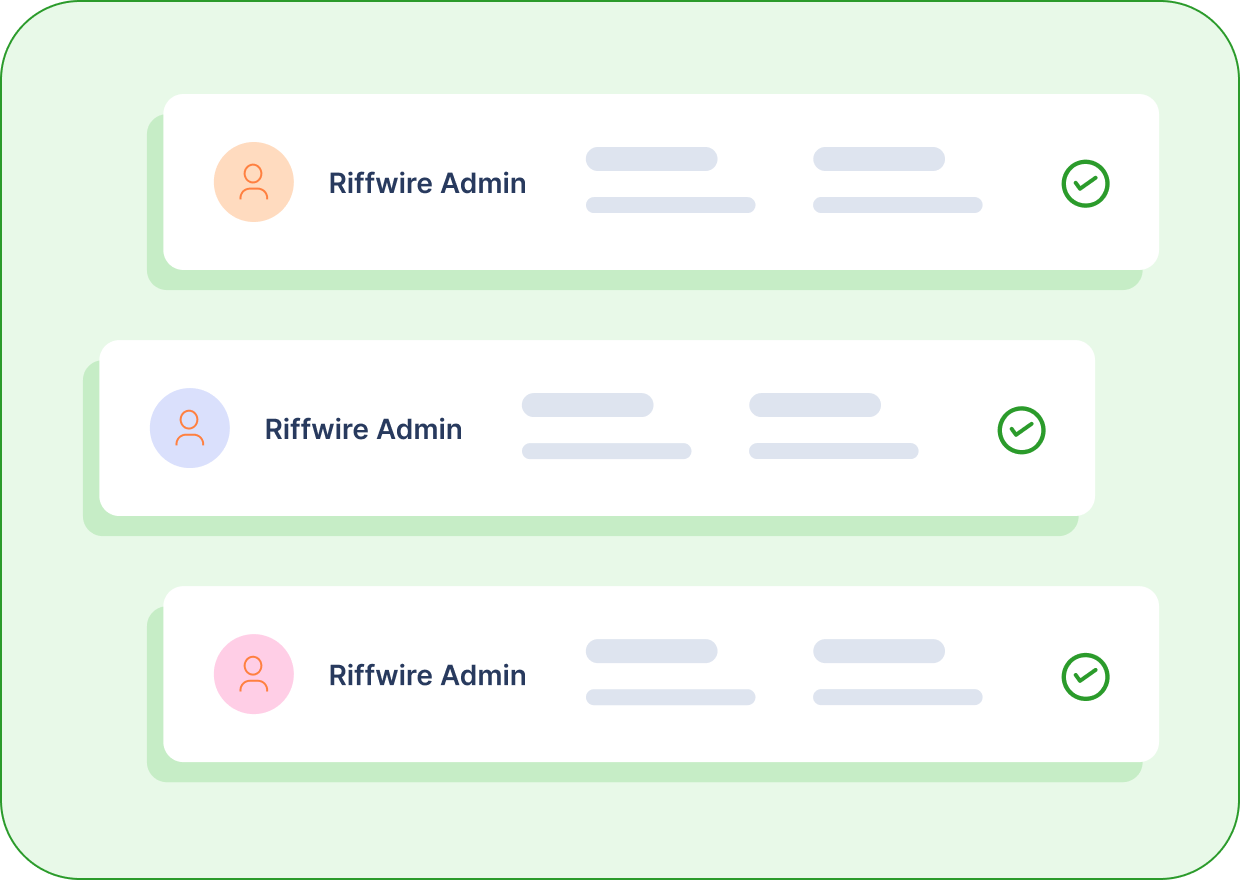Toggle green checkmark in lavender-avatar card
Image resolution: width=1240 pixels, height=880 pixels.
pyautogui.click(x=1021, y=430)
